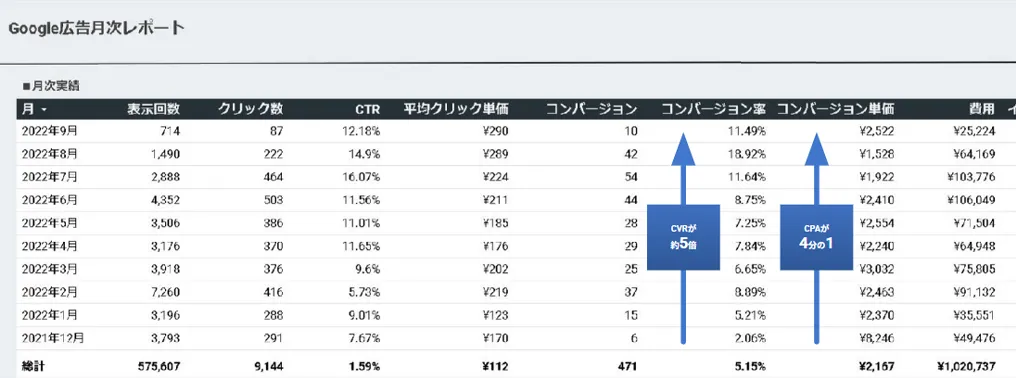This screenshot has width=1016, height=378.
Task: Click impressions value 714
Action: [x=170, y=131]
